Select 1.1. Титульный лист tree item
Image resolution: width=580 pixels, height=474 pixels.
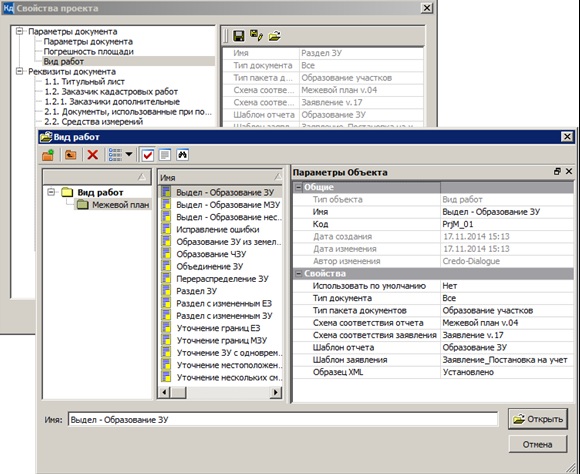pyautogui.click(x=84, y=81)
